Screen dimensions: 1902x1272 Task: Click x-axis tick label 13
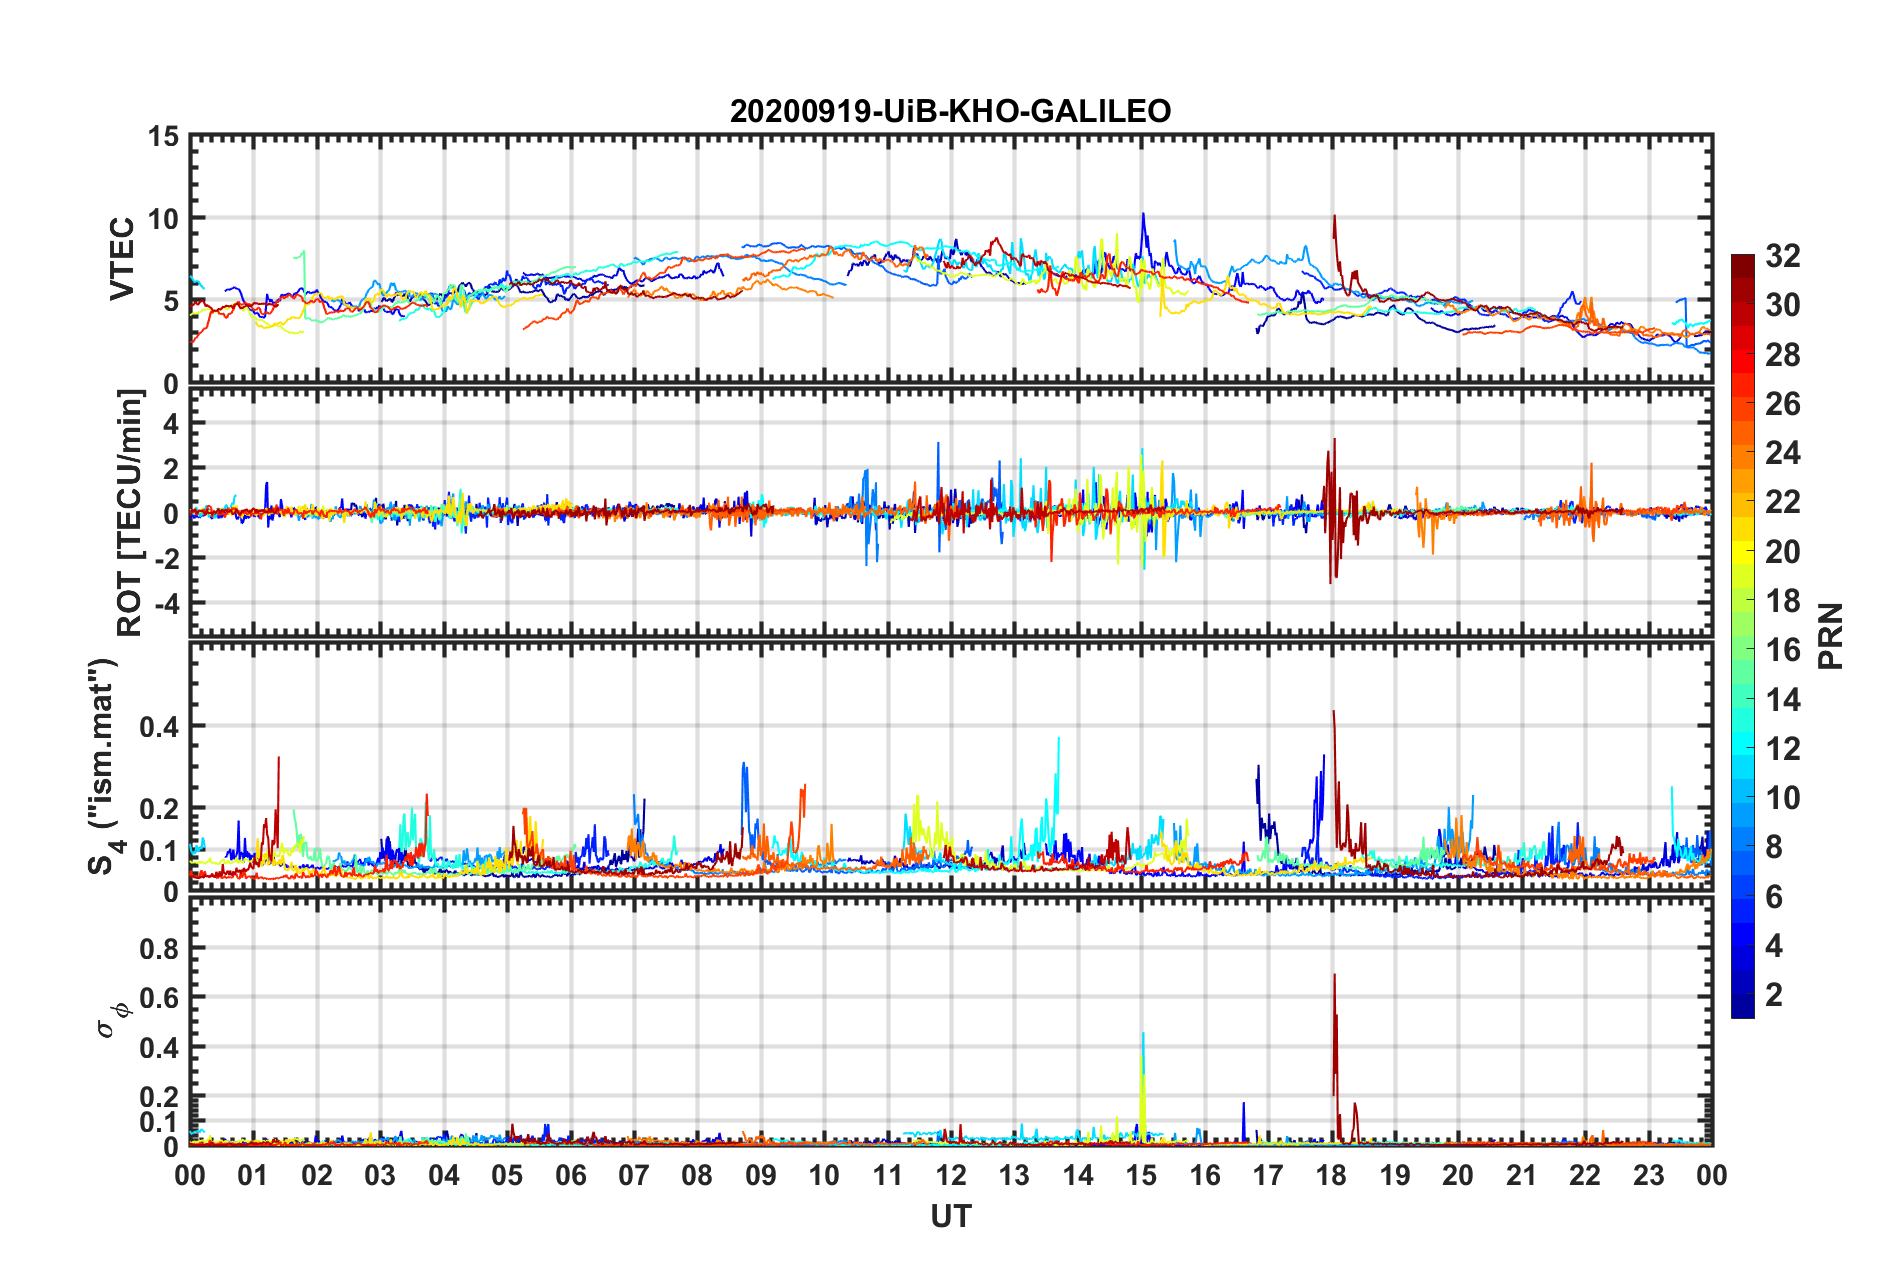1014,1175
